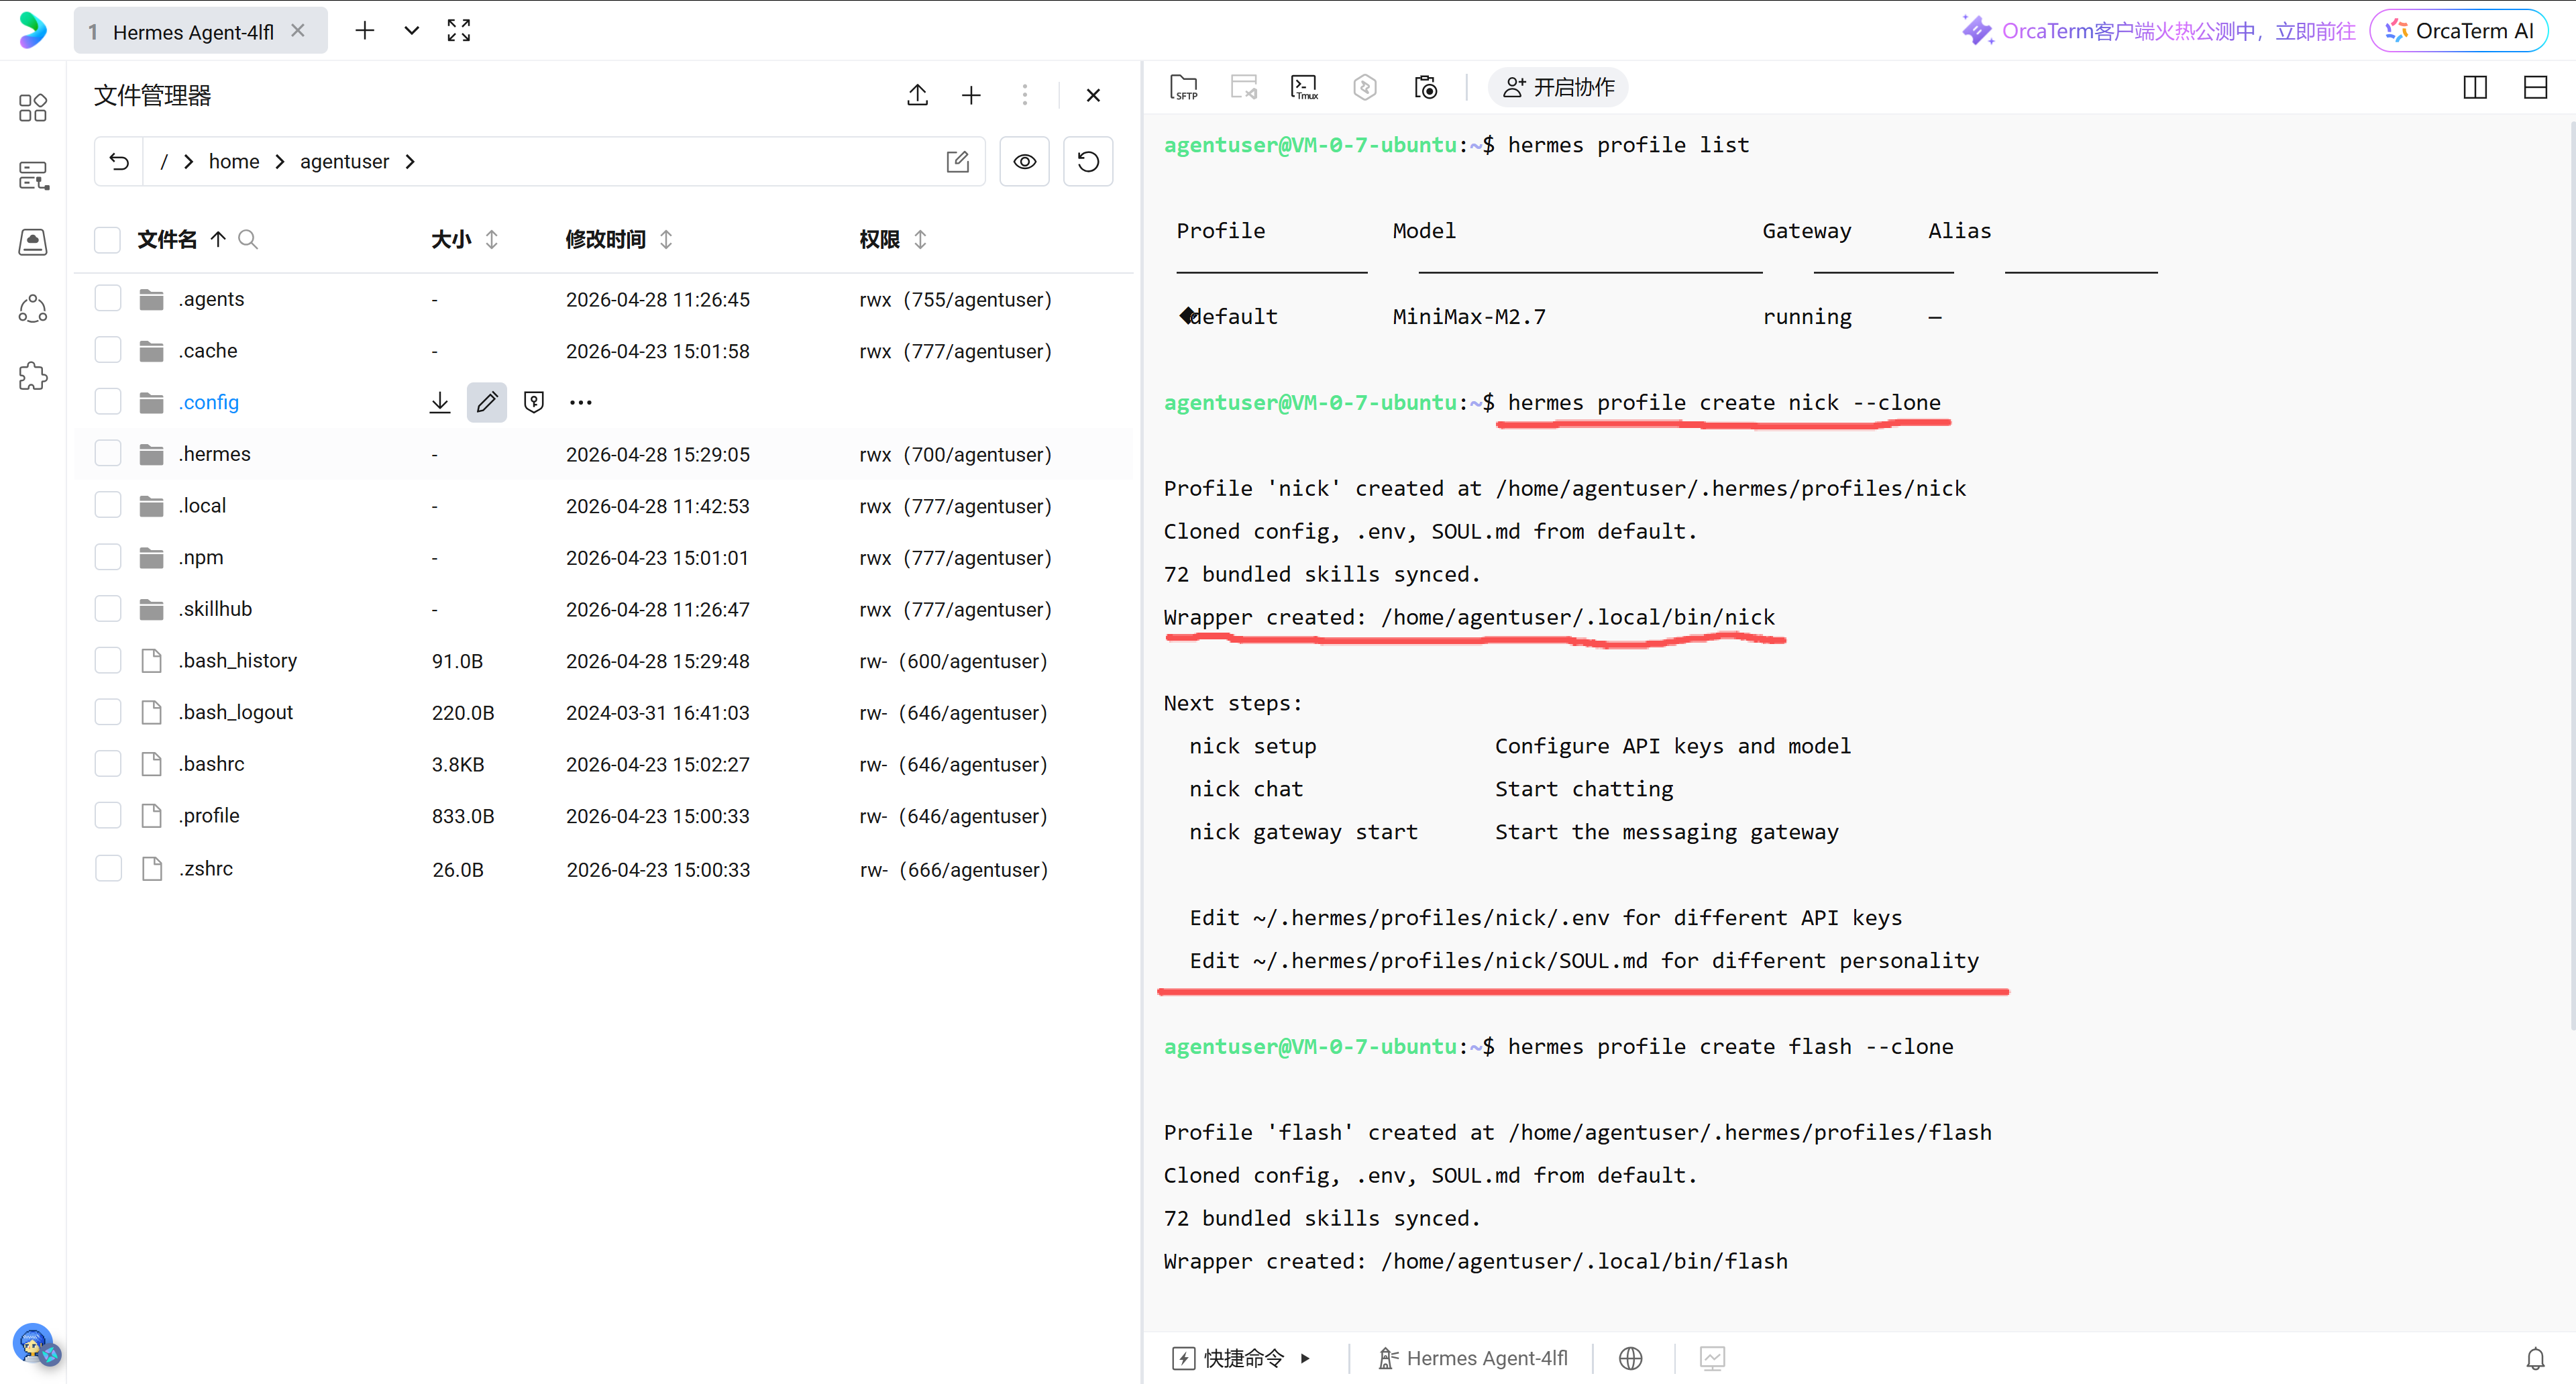Image resolution: width=2576 pixels, height=1384 pixels.
Task: Download the .config folder
Action: (440, 402)
